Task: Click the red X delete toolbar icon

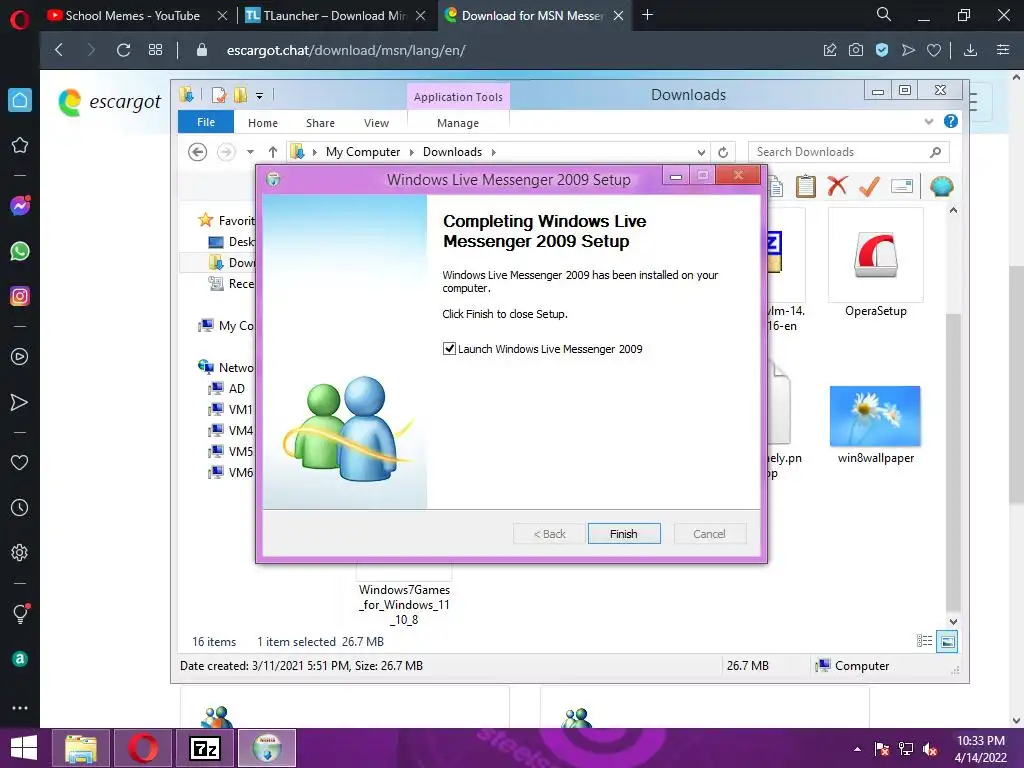Action: (x=837, y=186)
